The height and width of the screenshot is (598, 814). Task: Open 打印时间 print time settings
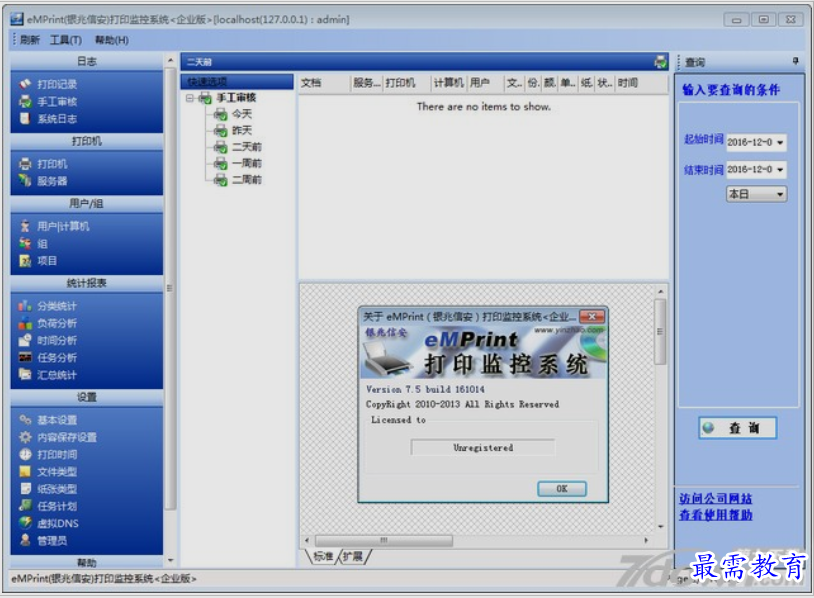point(57,454)
